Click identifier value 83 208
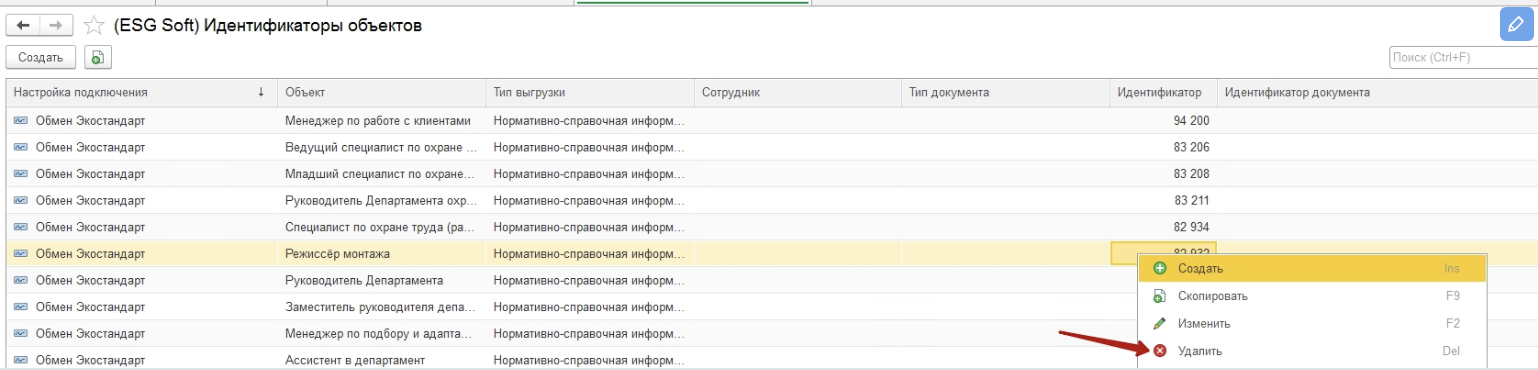 [1191, 174]
